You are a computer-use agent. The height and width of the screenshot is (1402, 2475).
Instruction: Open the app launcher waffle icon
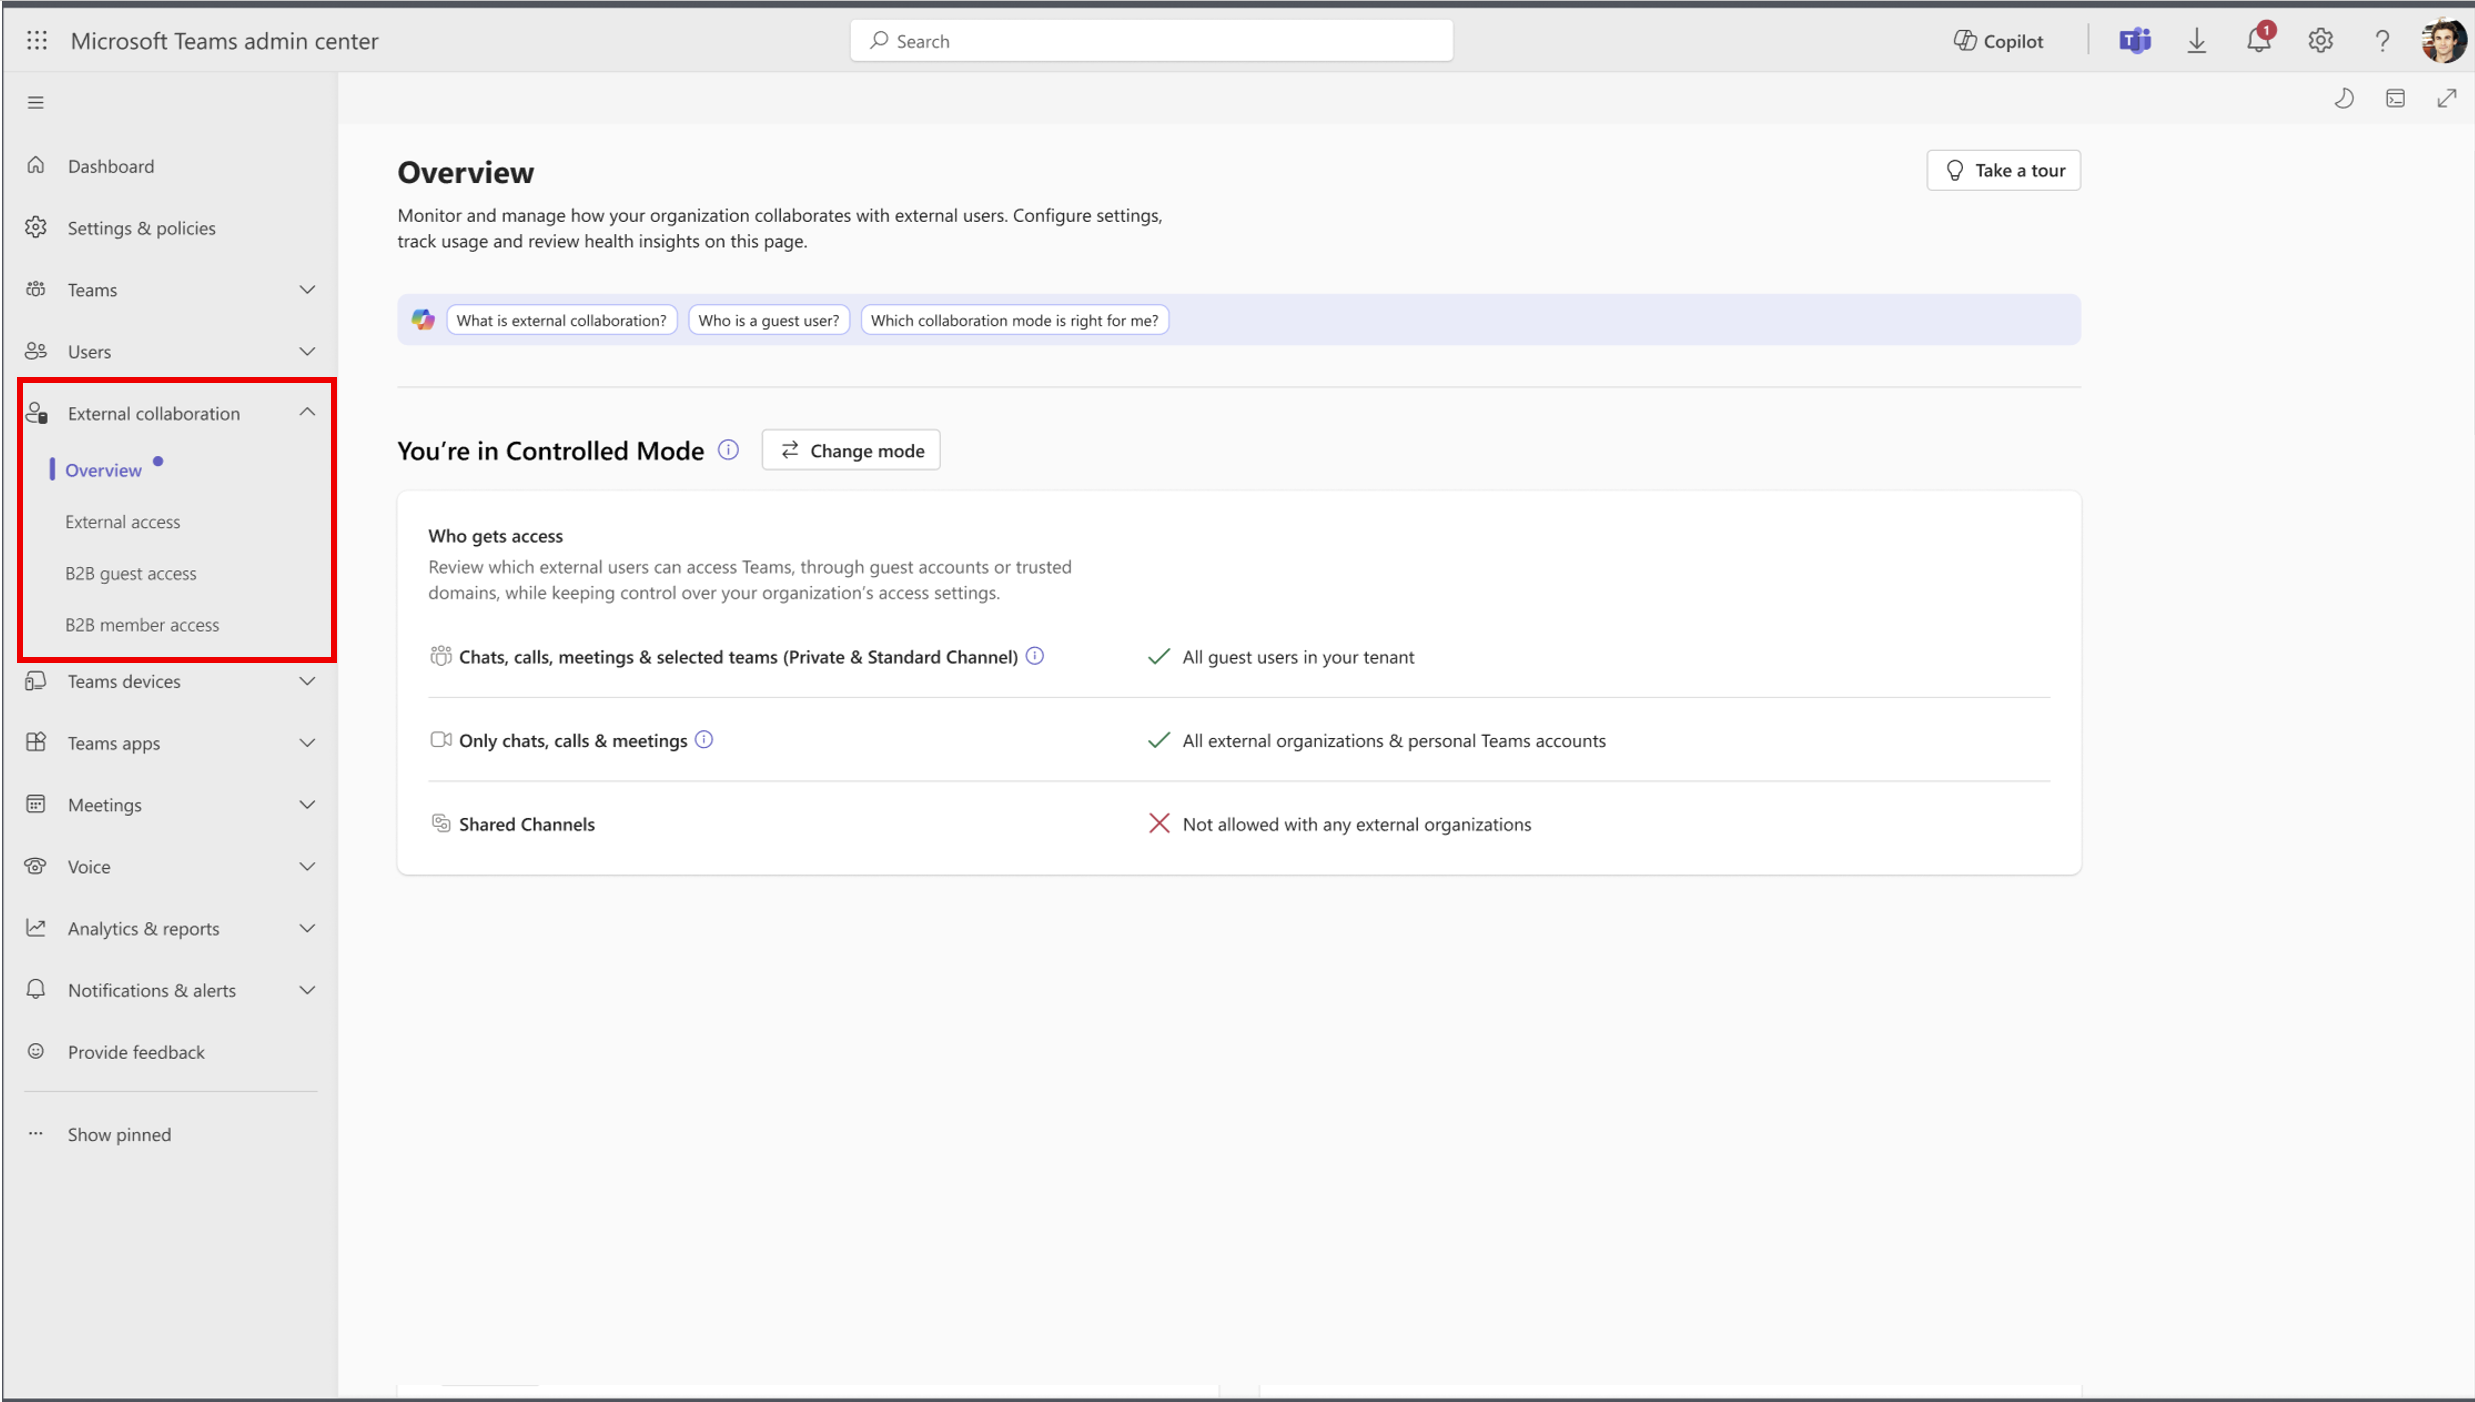[36, 40]
